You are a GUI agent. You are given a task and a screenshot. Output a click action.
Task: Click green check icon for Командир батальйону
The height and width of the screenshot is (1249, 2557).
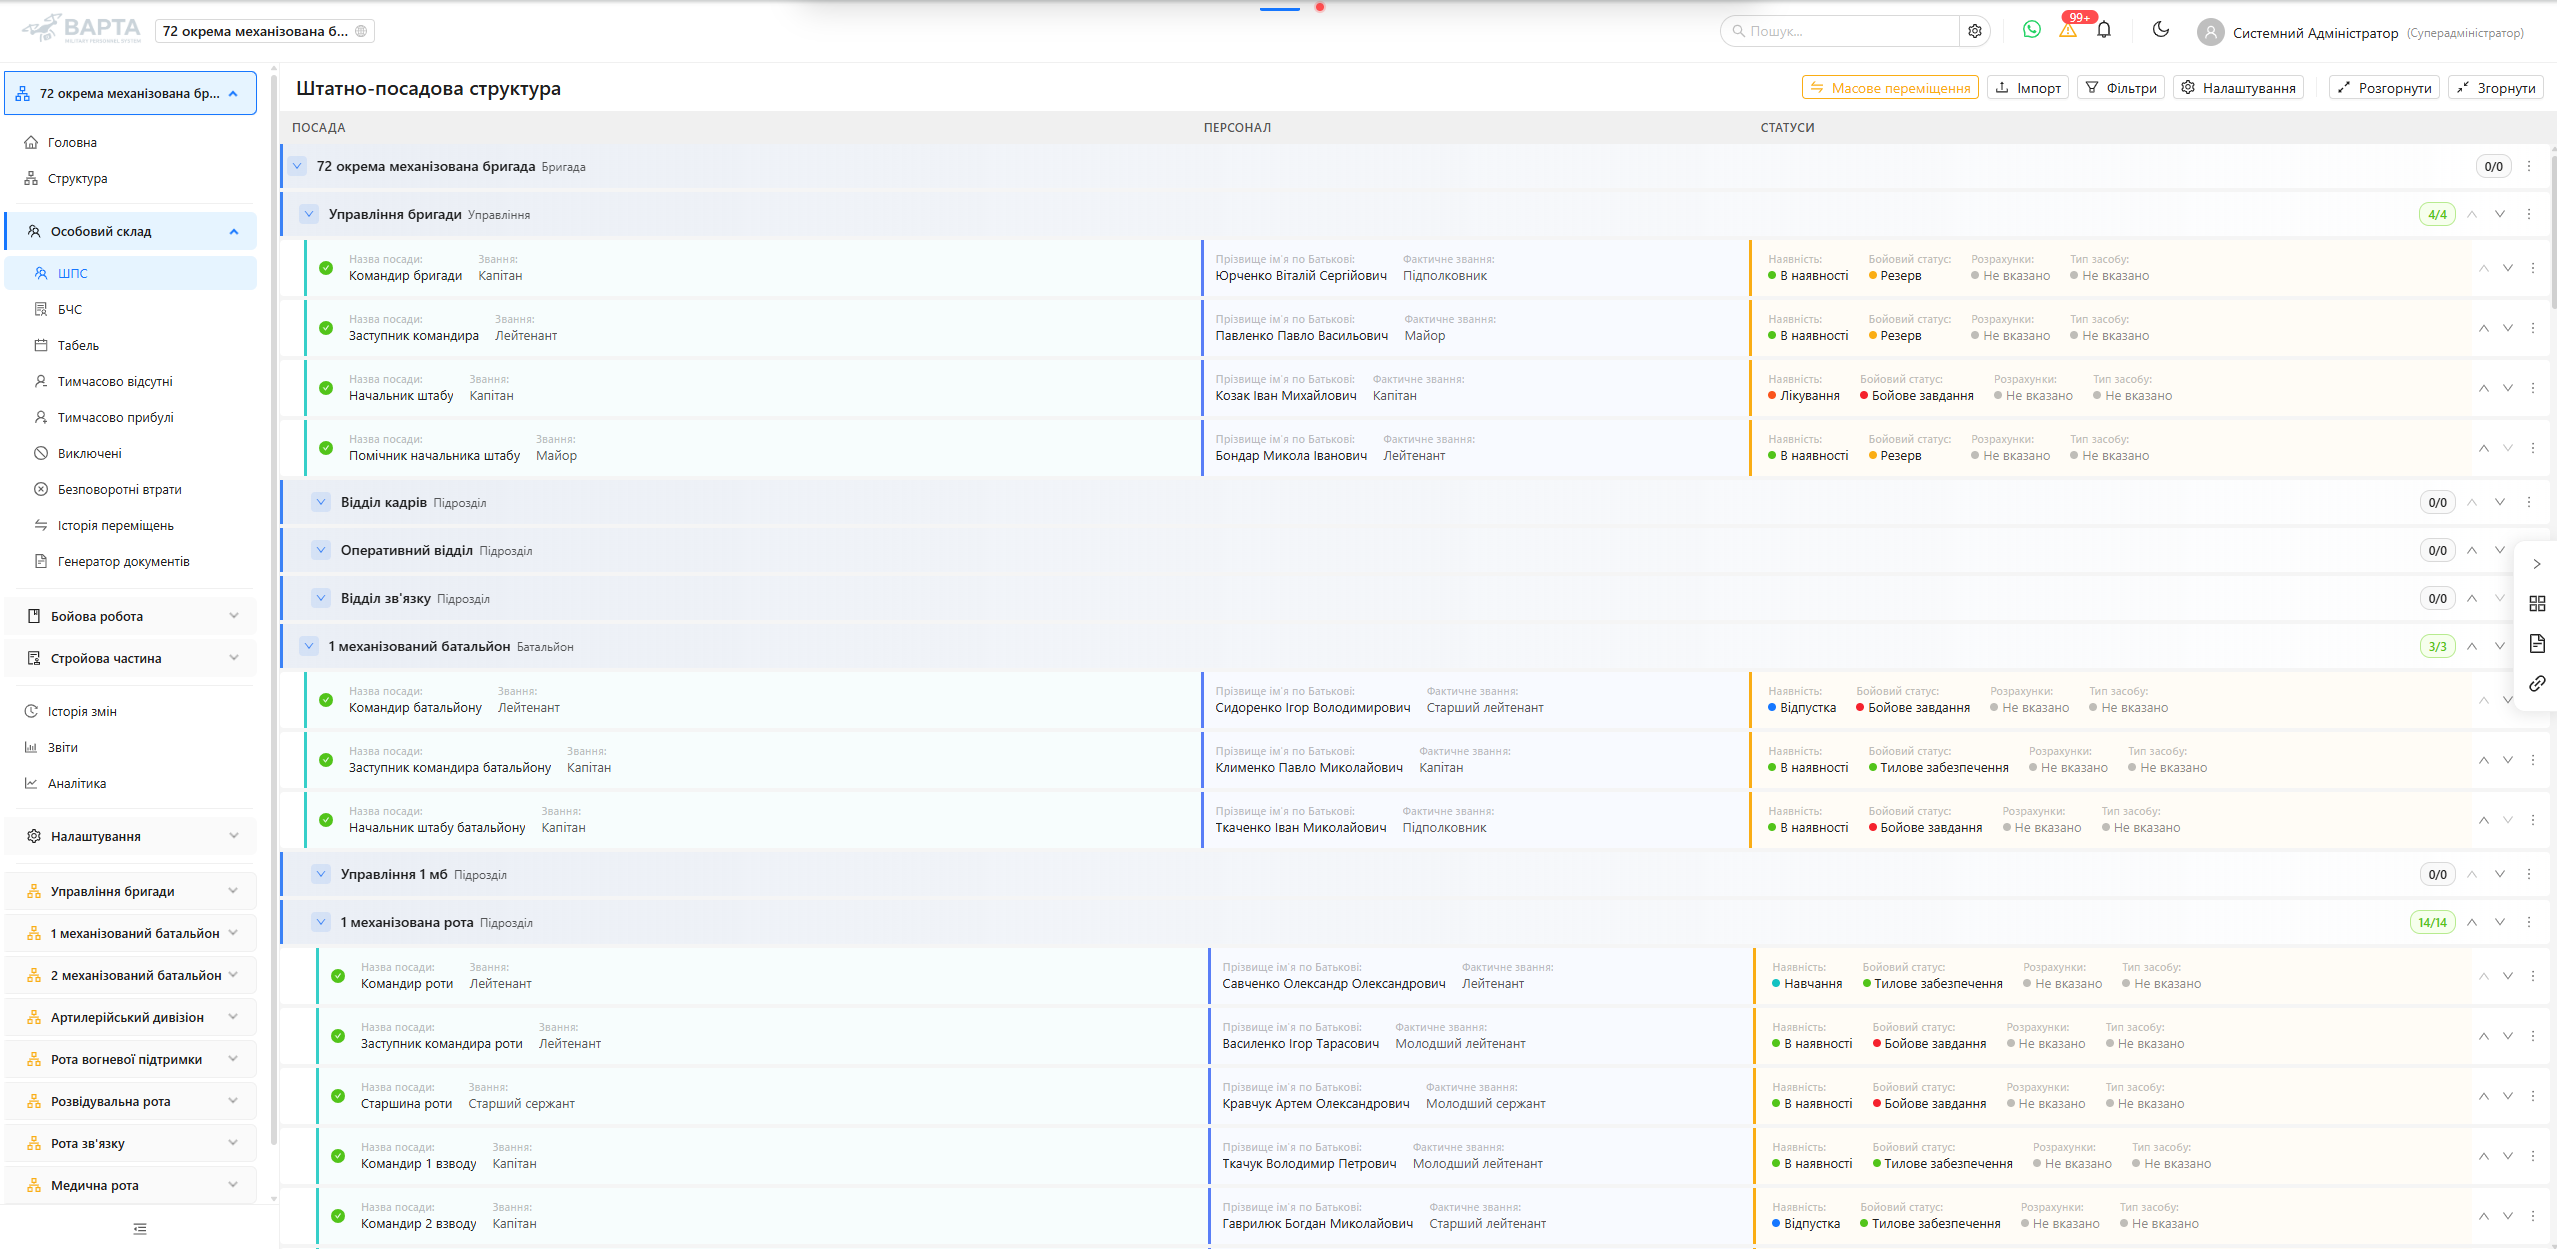pos(326,700)
